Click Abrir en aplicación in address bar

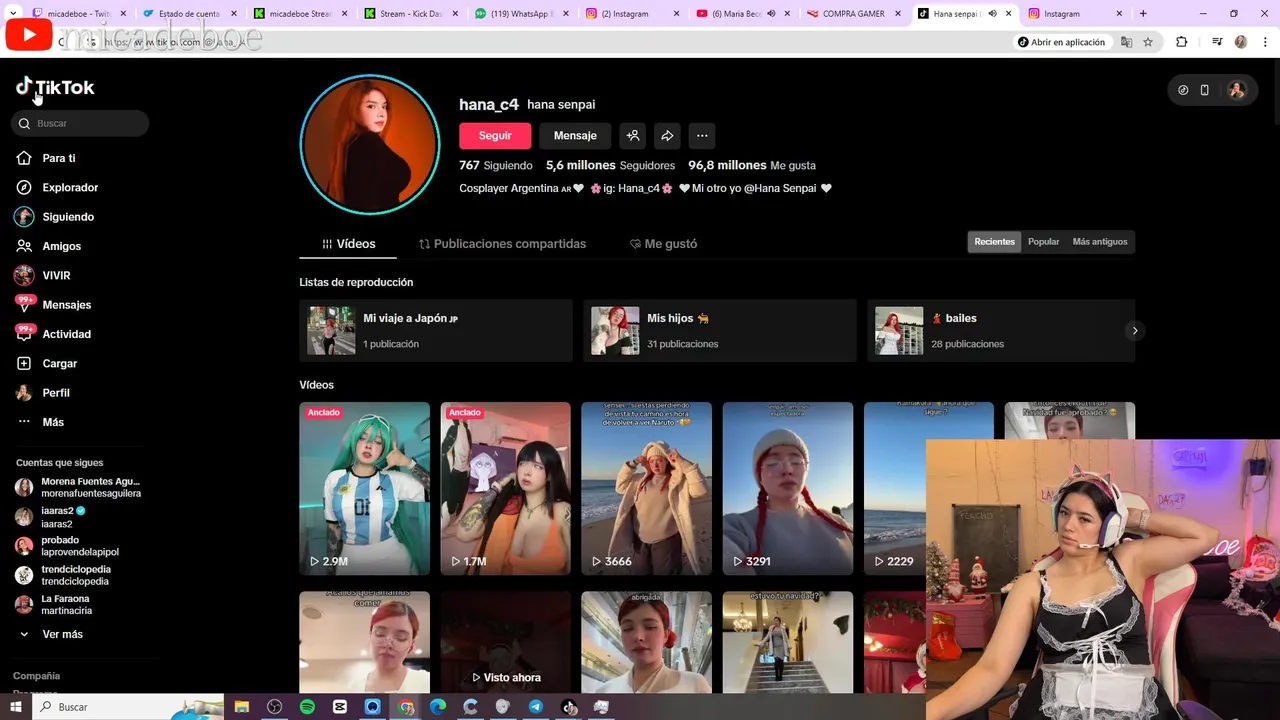(x=1062, y=42)
